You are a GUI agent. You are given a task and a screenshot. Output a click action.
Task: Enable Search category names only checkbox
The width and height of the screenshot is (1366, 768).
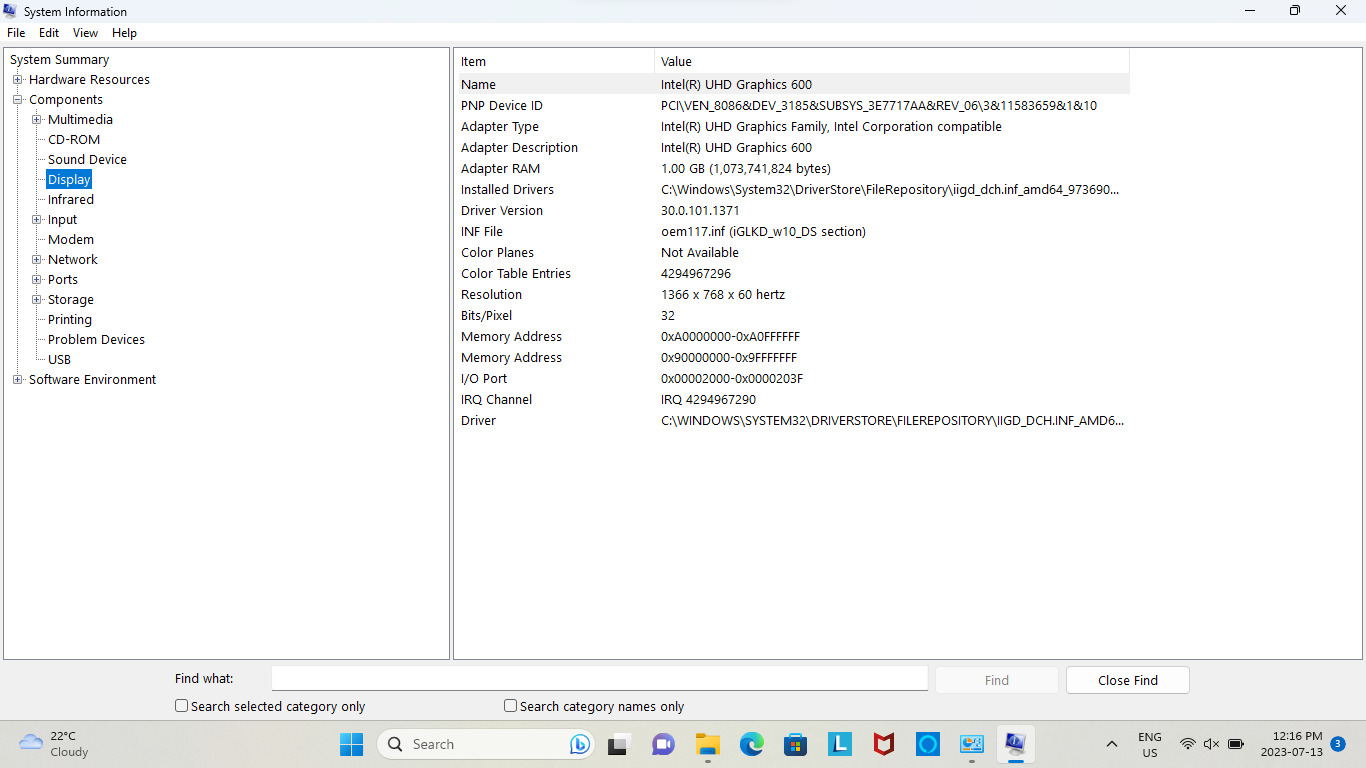click(511, 705)
